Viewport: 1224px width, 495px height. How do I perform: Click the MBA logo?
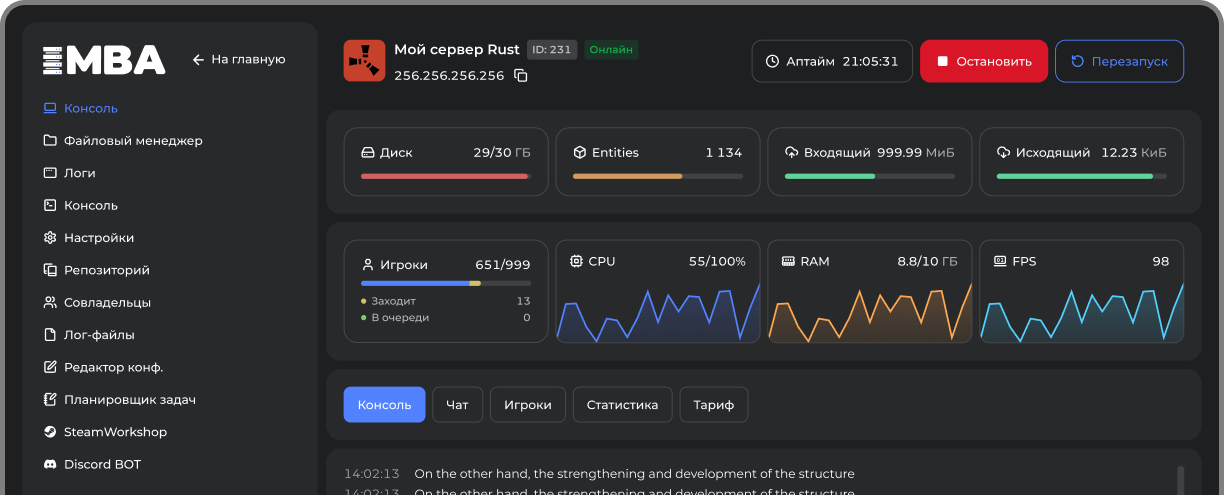pos(104,60)
